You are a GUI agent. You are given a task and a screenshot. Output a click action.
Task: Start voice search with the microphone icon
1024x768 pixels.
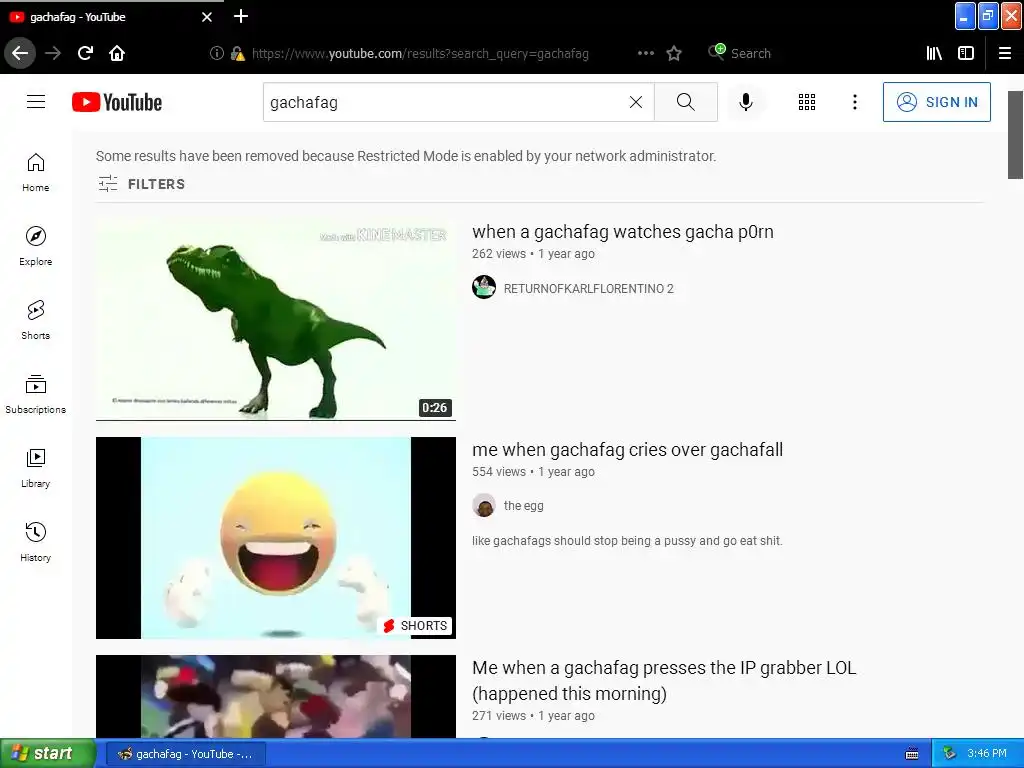click(x=746, y=102)
